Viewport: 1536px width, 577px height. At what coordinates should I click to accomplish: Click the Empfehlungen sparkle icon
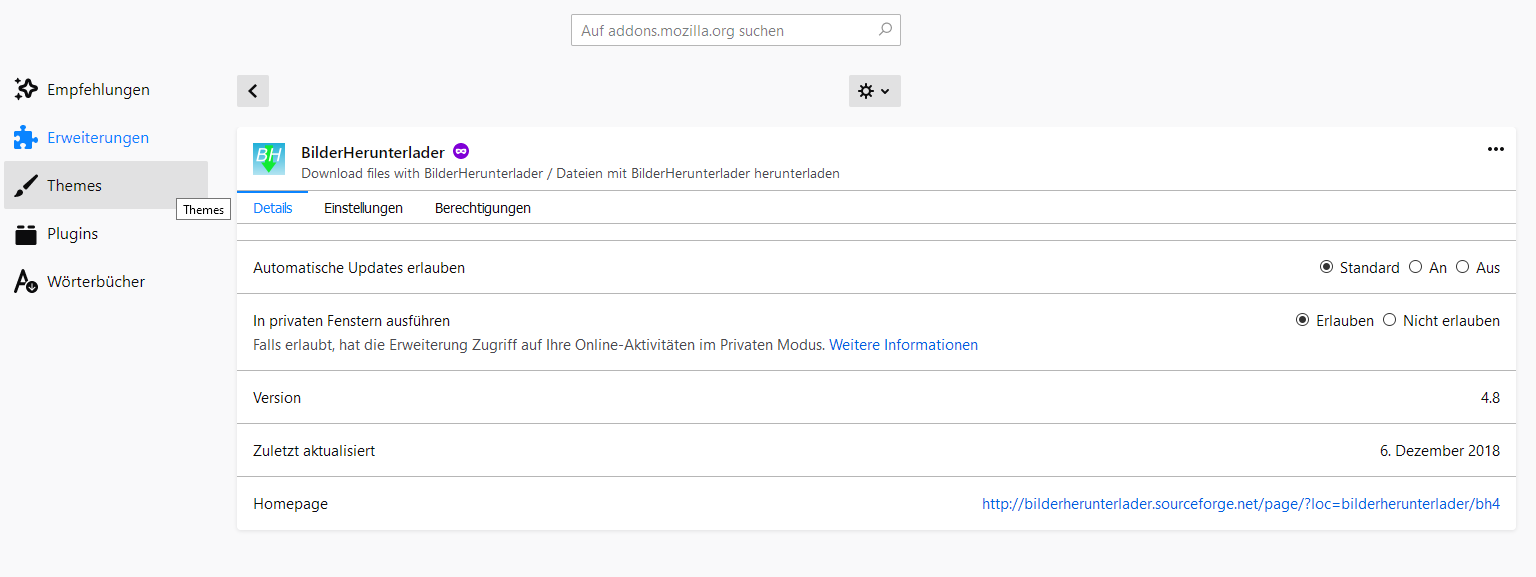[26, 89]
